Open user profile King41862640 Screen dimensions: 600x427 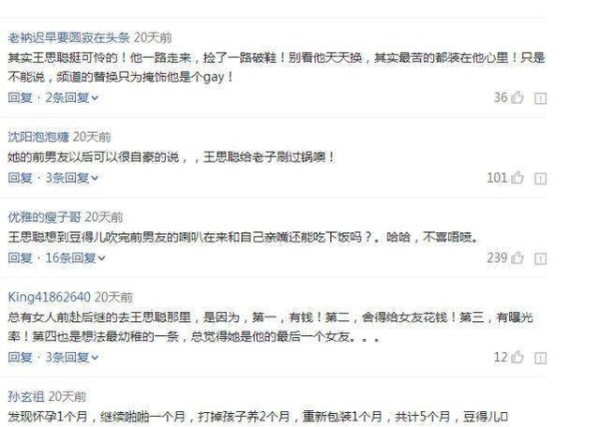(49, 297)
